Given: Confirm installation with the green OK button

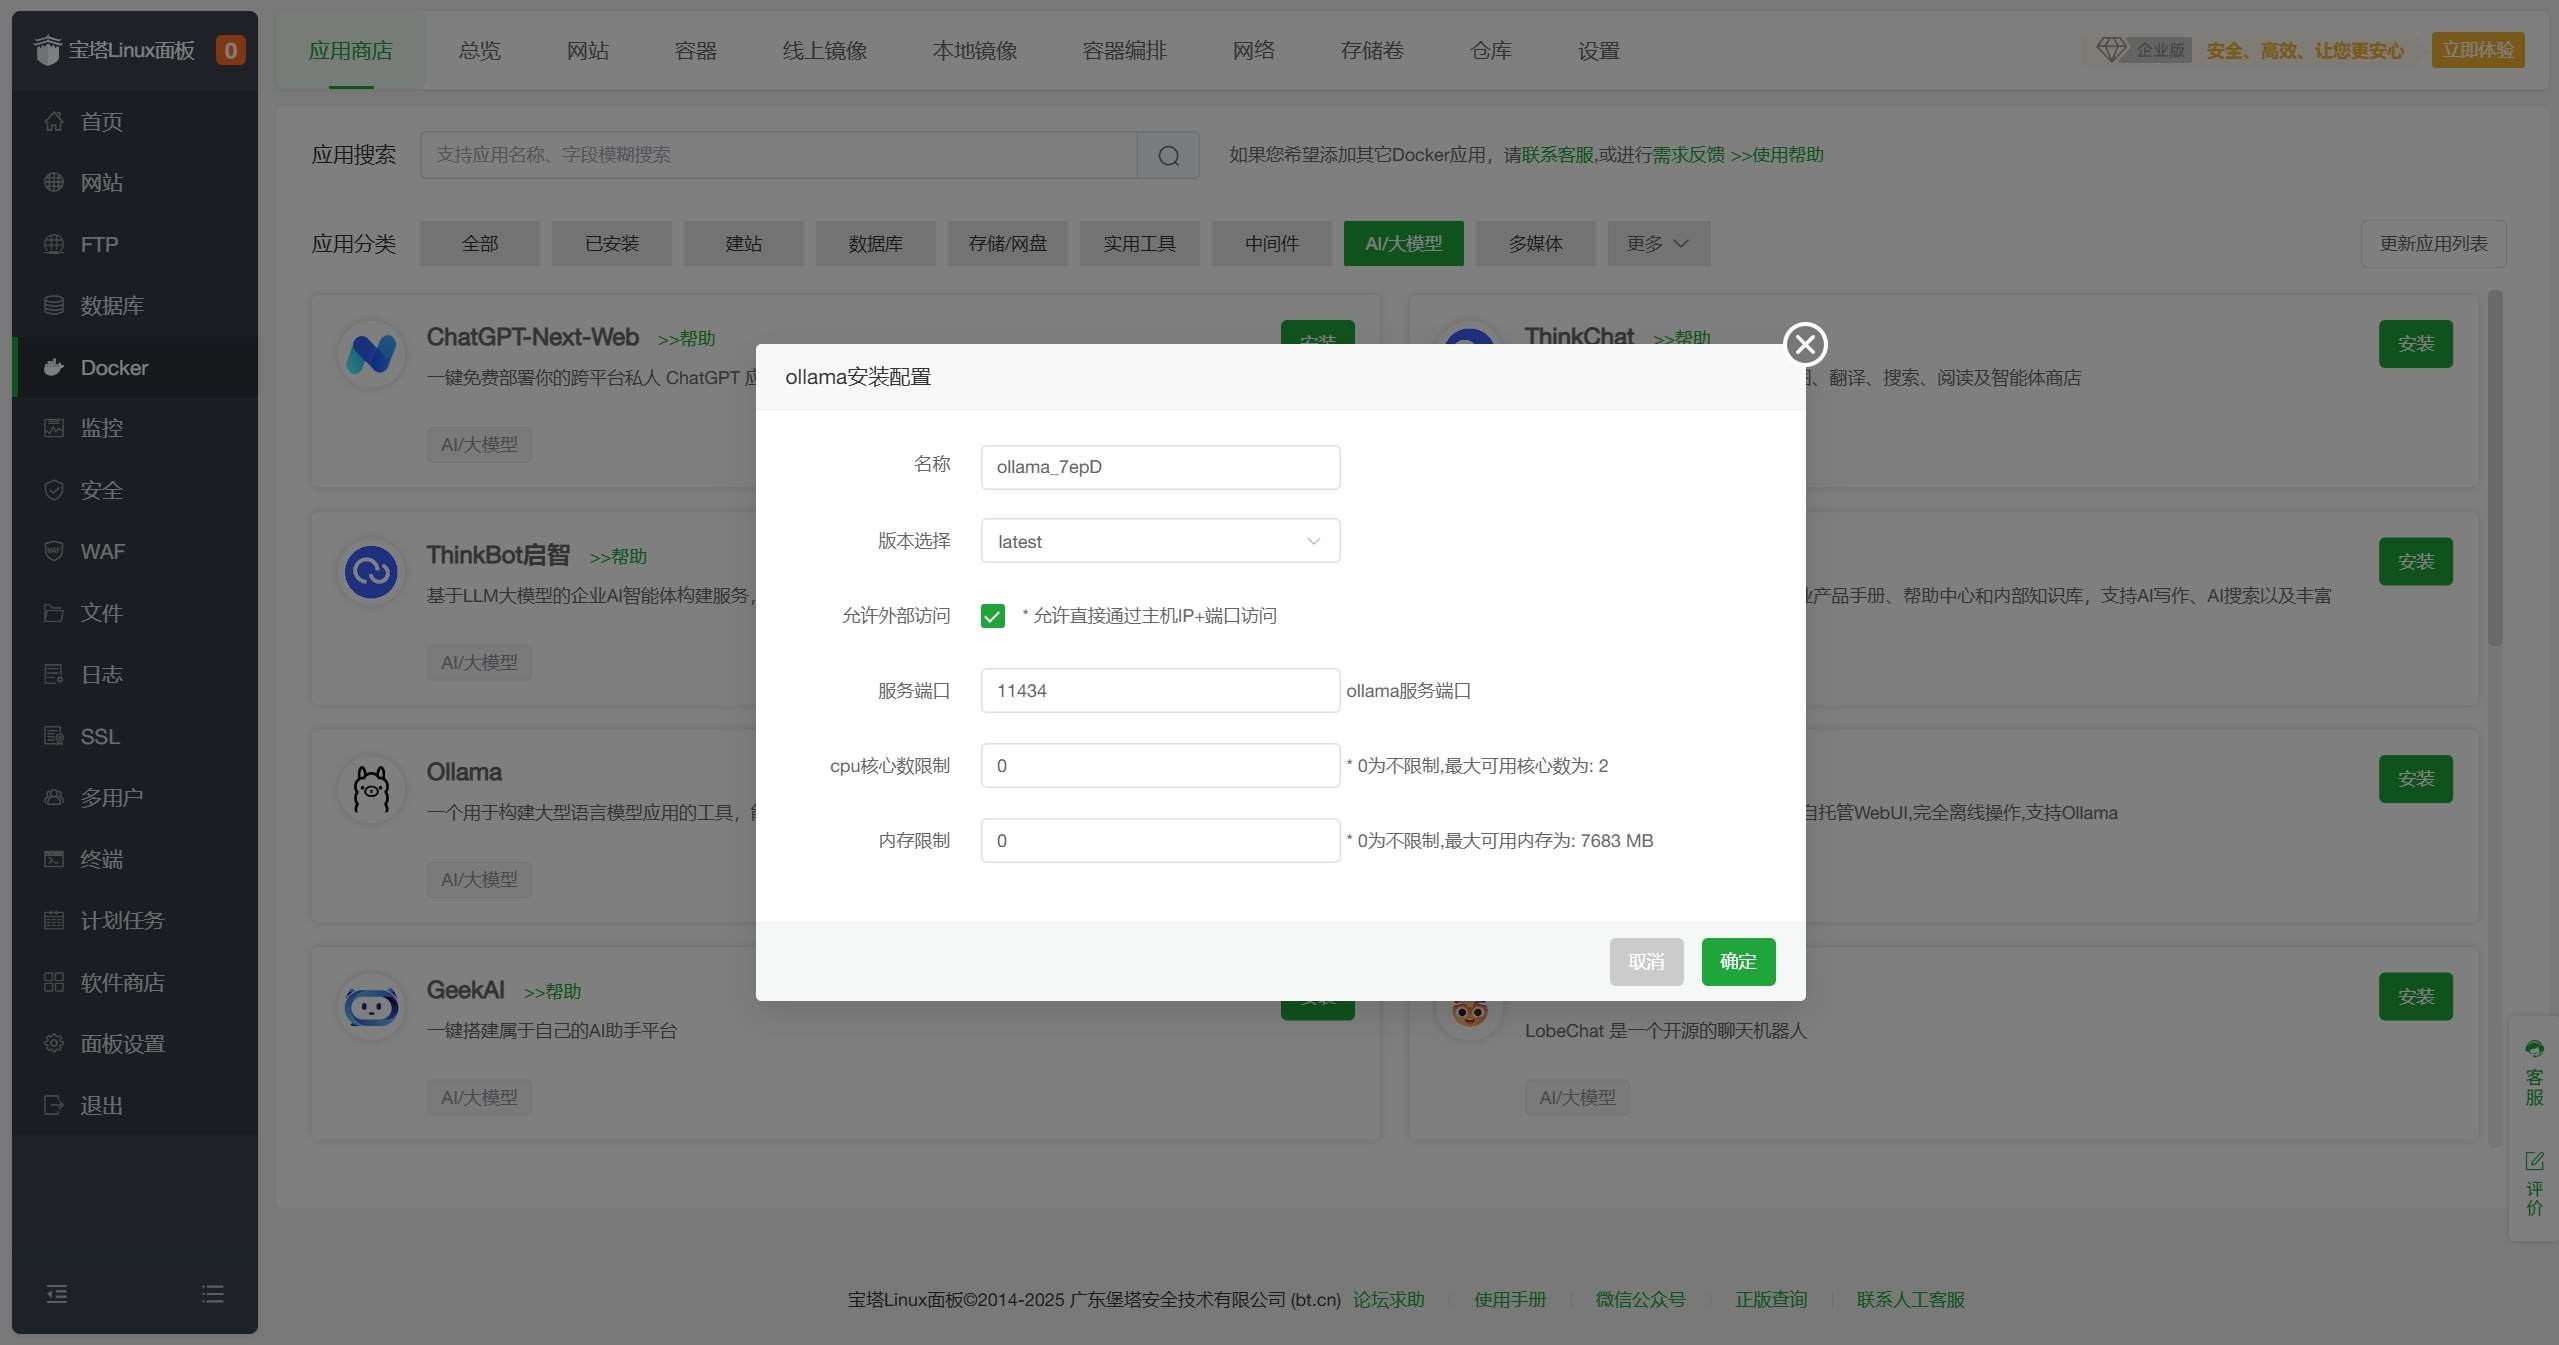Looking at the screenshot, I should click(1738, 962).
